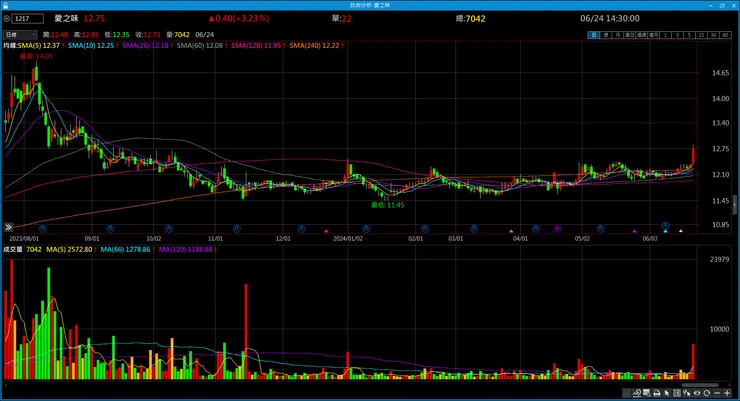Switch to the 週 weekly period tab
This screenshot has height=401, width=740.
[x=606, y=35]
